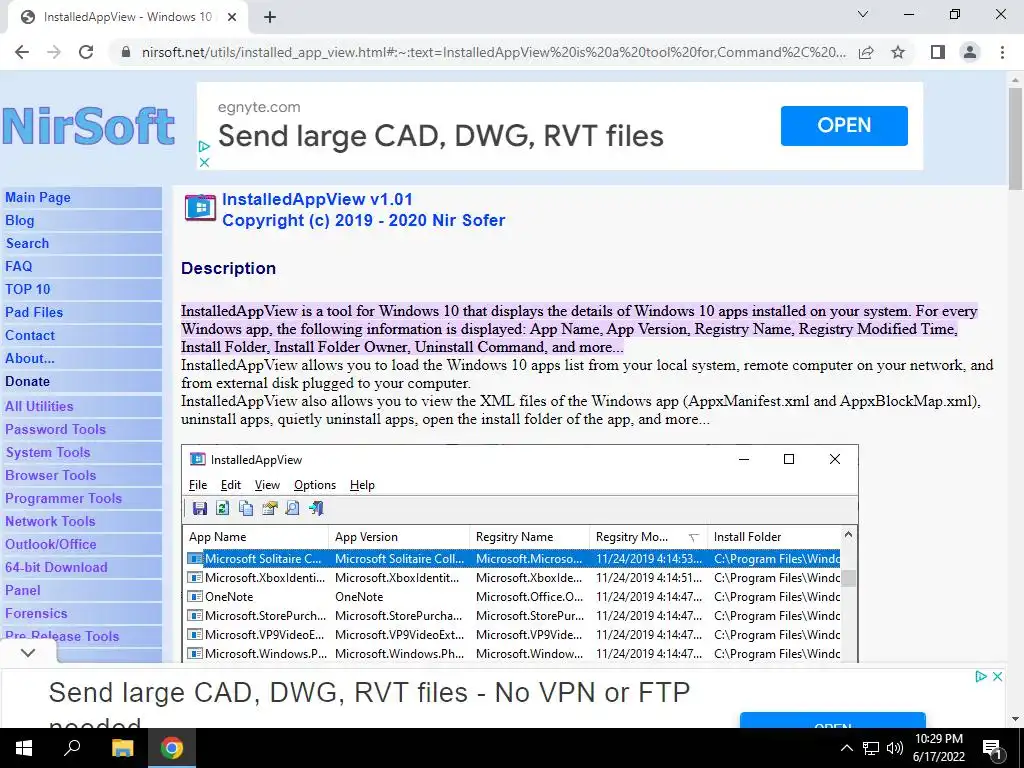Open Chrome's three-dot menu
The image size is (1024, 768).
click(x=1002, y=52)
